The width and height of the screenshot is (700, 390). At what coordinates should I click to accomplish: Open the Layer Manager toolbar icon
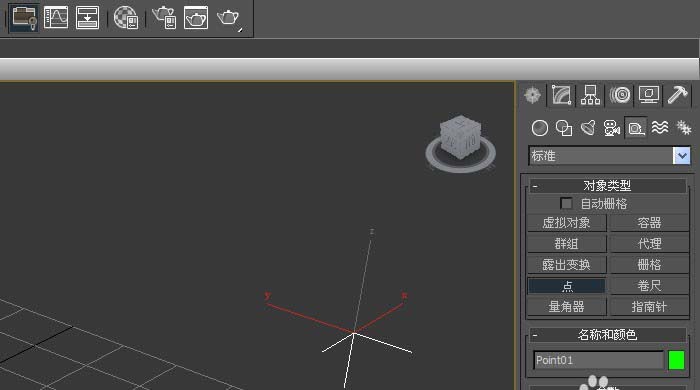(24, 17)
